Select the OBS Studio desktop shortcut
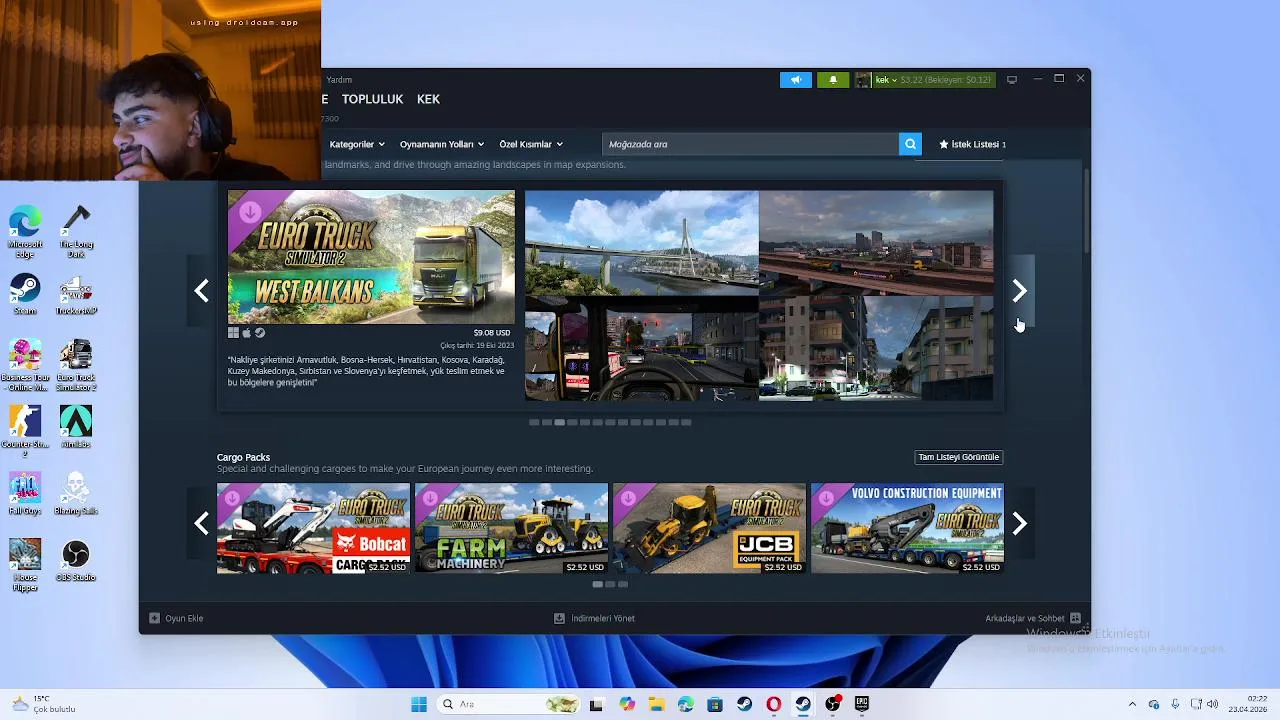The height and width of the screenshot is (720, 1280). pyautogui.click(x=76, y=561)
